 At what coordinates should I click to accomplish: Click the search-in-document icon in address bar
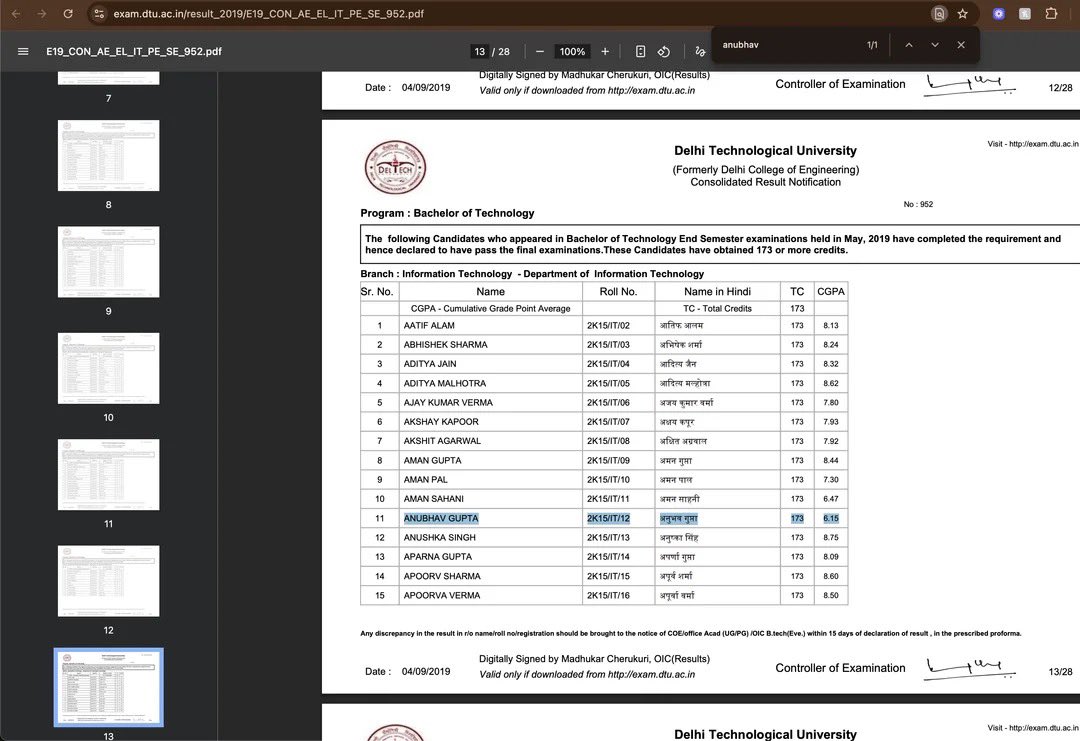point(939,13)
